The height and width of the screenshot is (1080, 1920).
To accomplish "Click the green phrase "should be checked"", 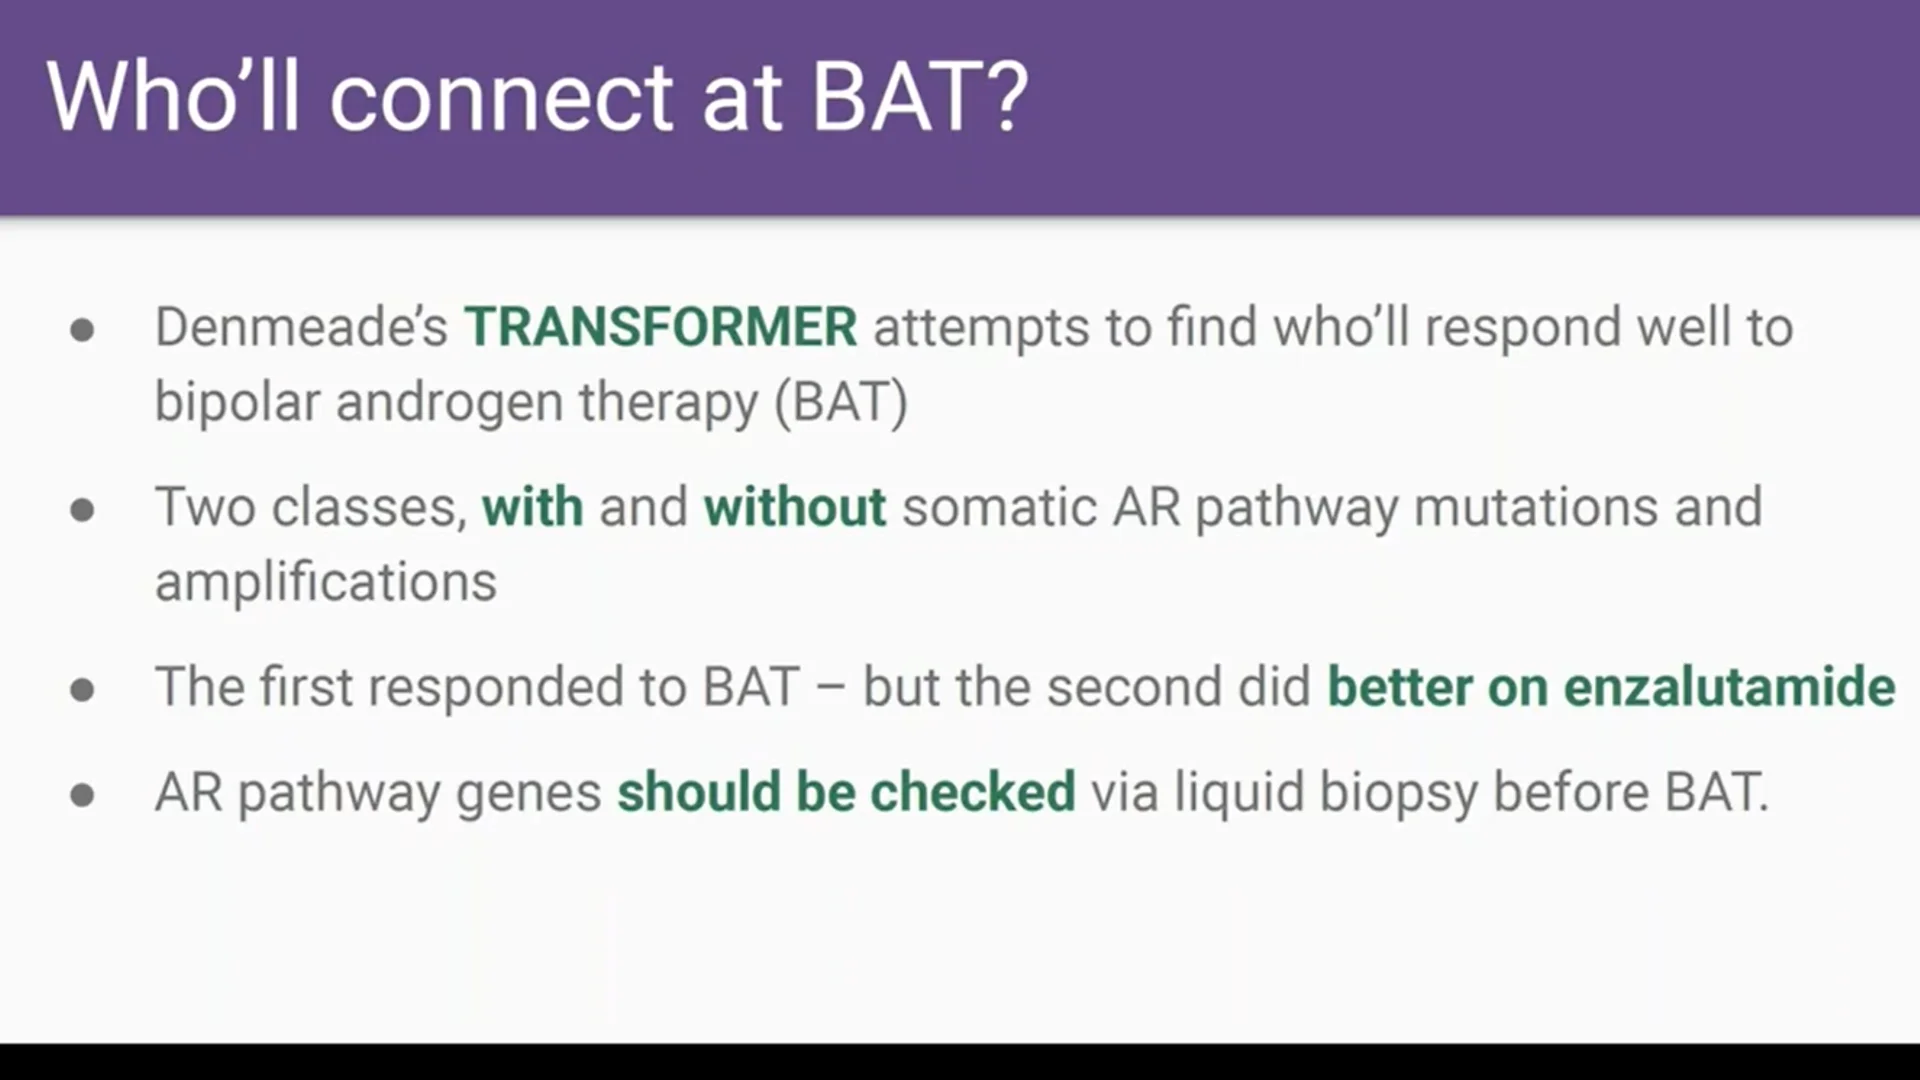I will 846,792.
